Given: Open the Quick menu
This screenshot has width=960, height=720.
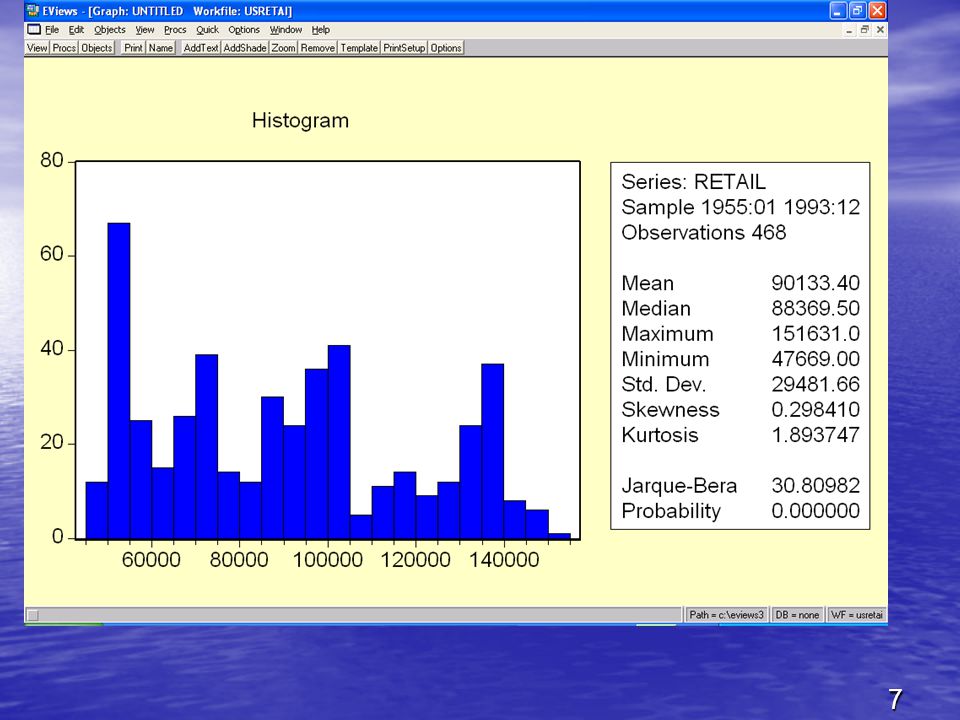Looking at the screenshot, I should [x=208, y=29].
